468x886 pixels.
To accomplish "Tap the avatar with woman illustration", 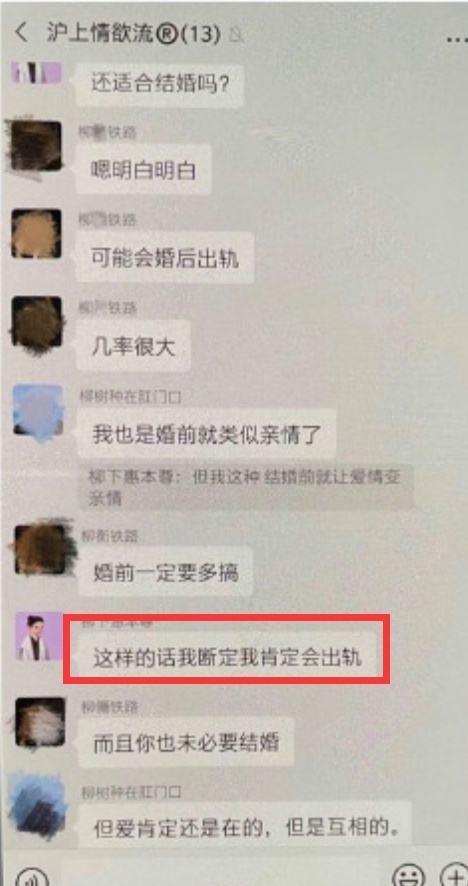I will [38, 636].
